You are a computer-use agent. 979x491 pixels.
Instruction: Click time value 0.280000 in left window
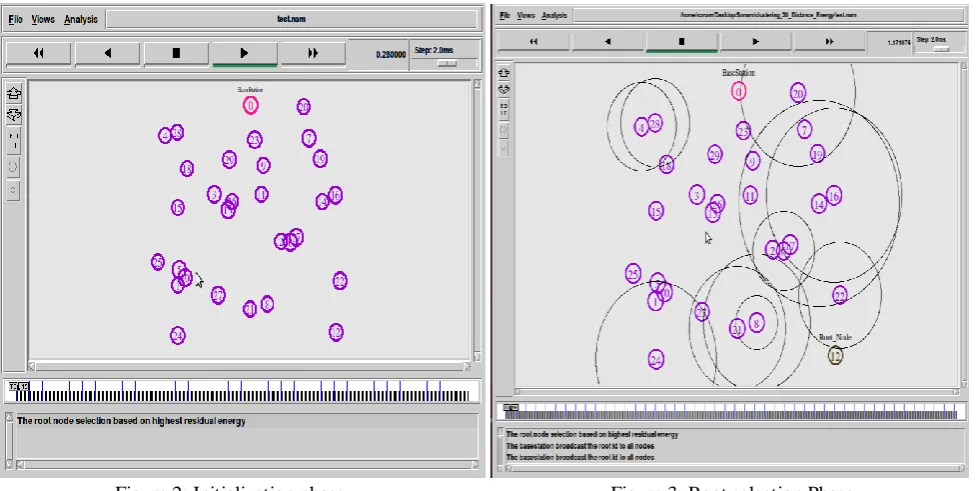pyautogui.click(x=391, y=55)
